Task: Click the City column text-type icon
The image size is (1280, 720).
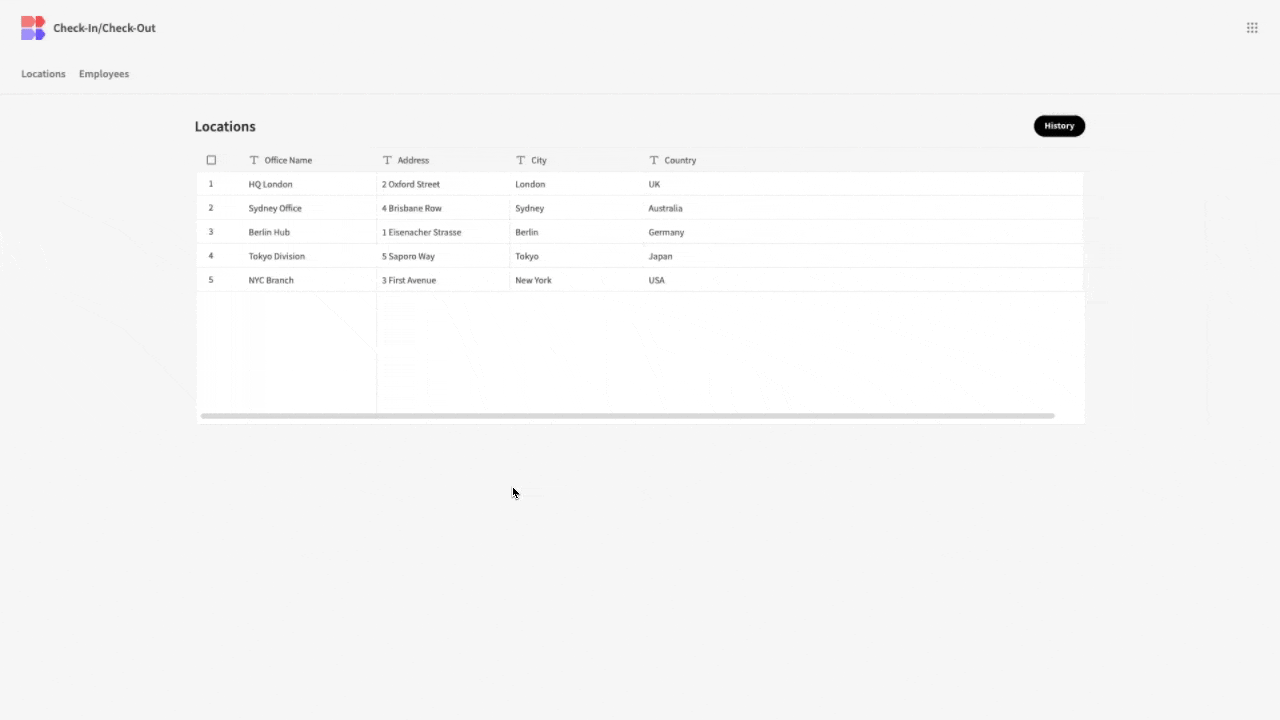Action: click(x=521, y=160)
